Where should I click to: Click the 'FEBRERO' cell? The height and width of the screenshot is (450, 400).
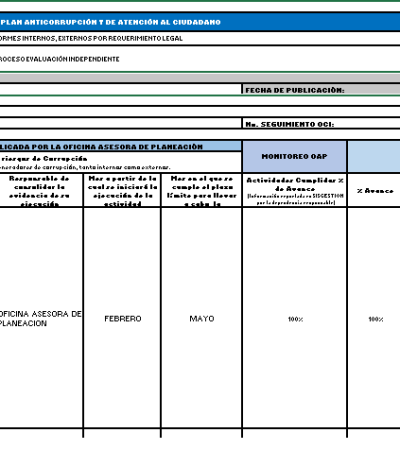coord(123,319)
